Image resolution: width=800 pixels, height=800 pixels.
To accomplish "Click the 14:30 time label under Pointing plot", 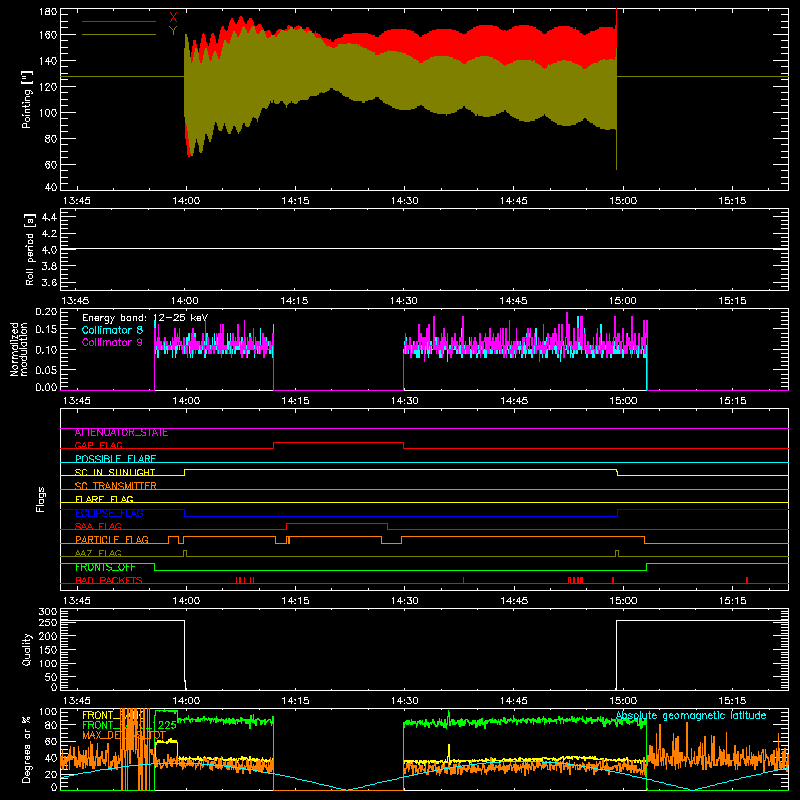I will (x=405, y=201).
